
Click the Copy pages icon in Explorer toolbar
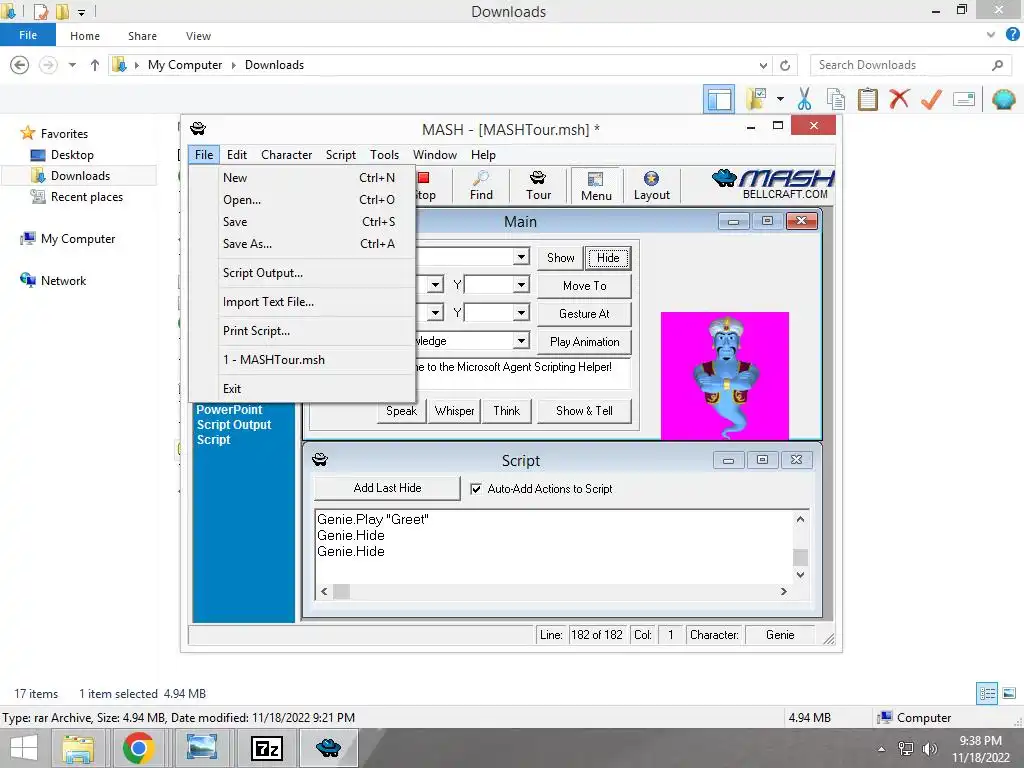click(x=835, y=99)
